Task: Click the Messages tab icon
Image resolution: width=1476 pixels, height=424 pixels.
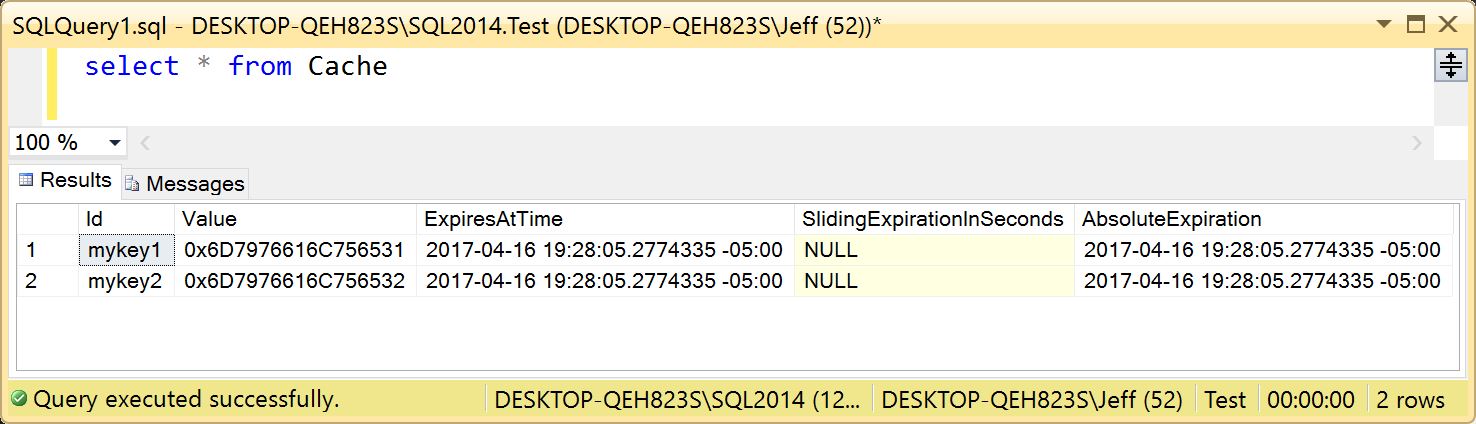Action: click(x=132, y=184)
